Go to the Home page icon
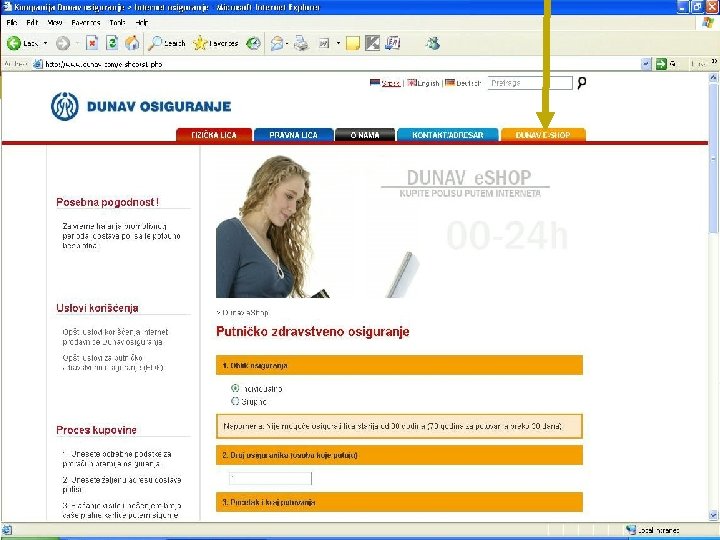This screenshot has width=720, height=540. 132,43
